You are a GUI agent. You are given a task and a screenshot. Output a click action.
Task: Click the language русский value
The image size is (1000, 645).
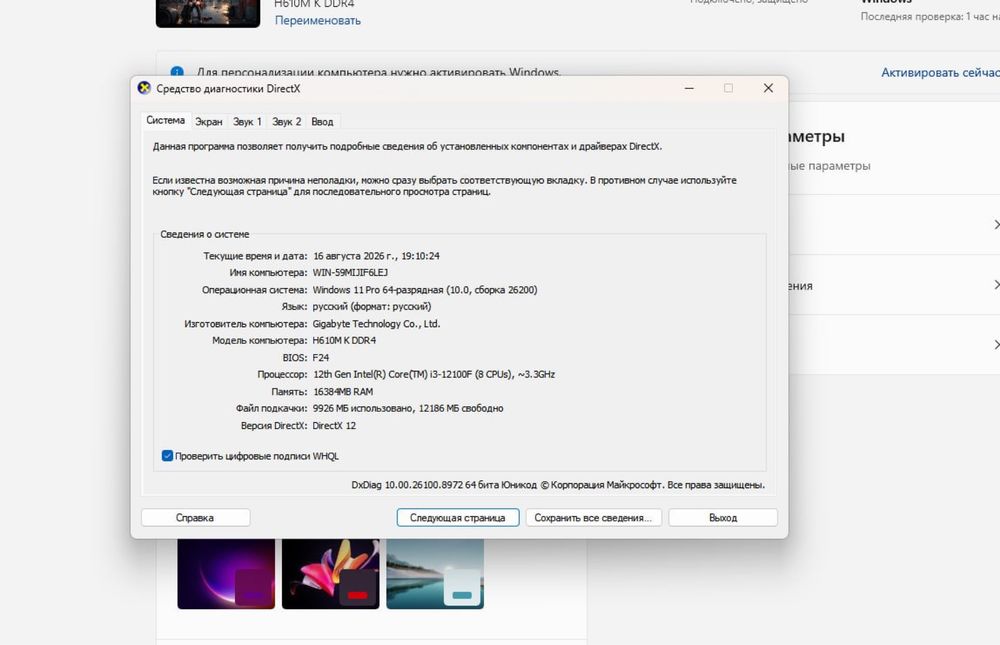click(372, 306)
